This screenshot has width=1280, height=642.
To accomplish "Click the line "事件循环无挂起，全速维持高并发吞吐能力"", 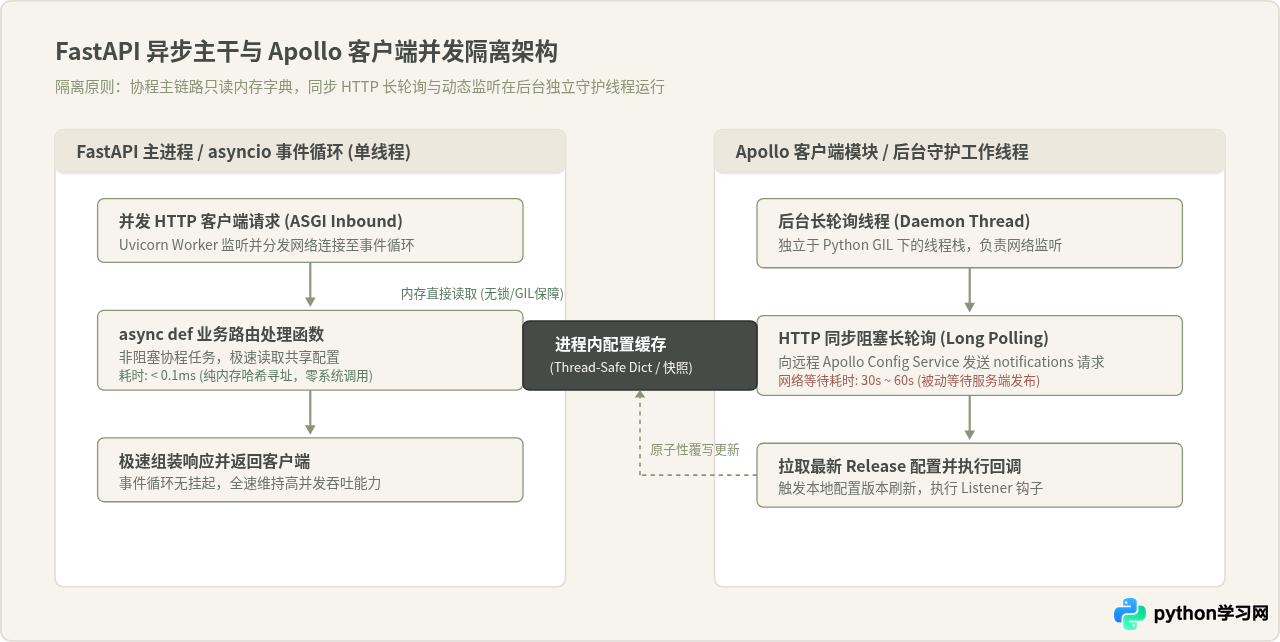I will (250, 484).
